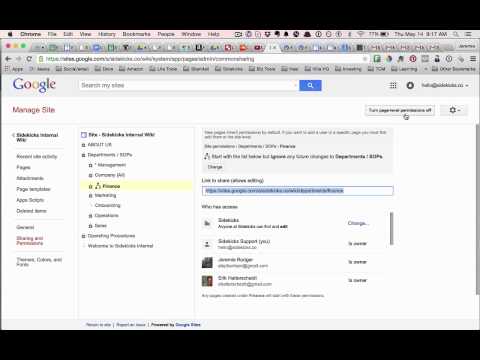The image size is (480, 360).
Task: Click the Google Sites link in footer
Action: (188, 324)
